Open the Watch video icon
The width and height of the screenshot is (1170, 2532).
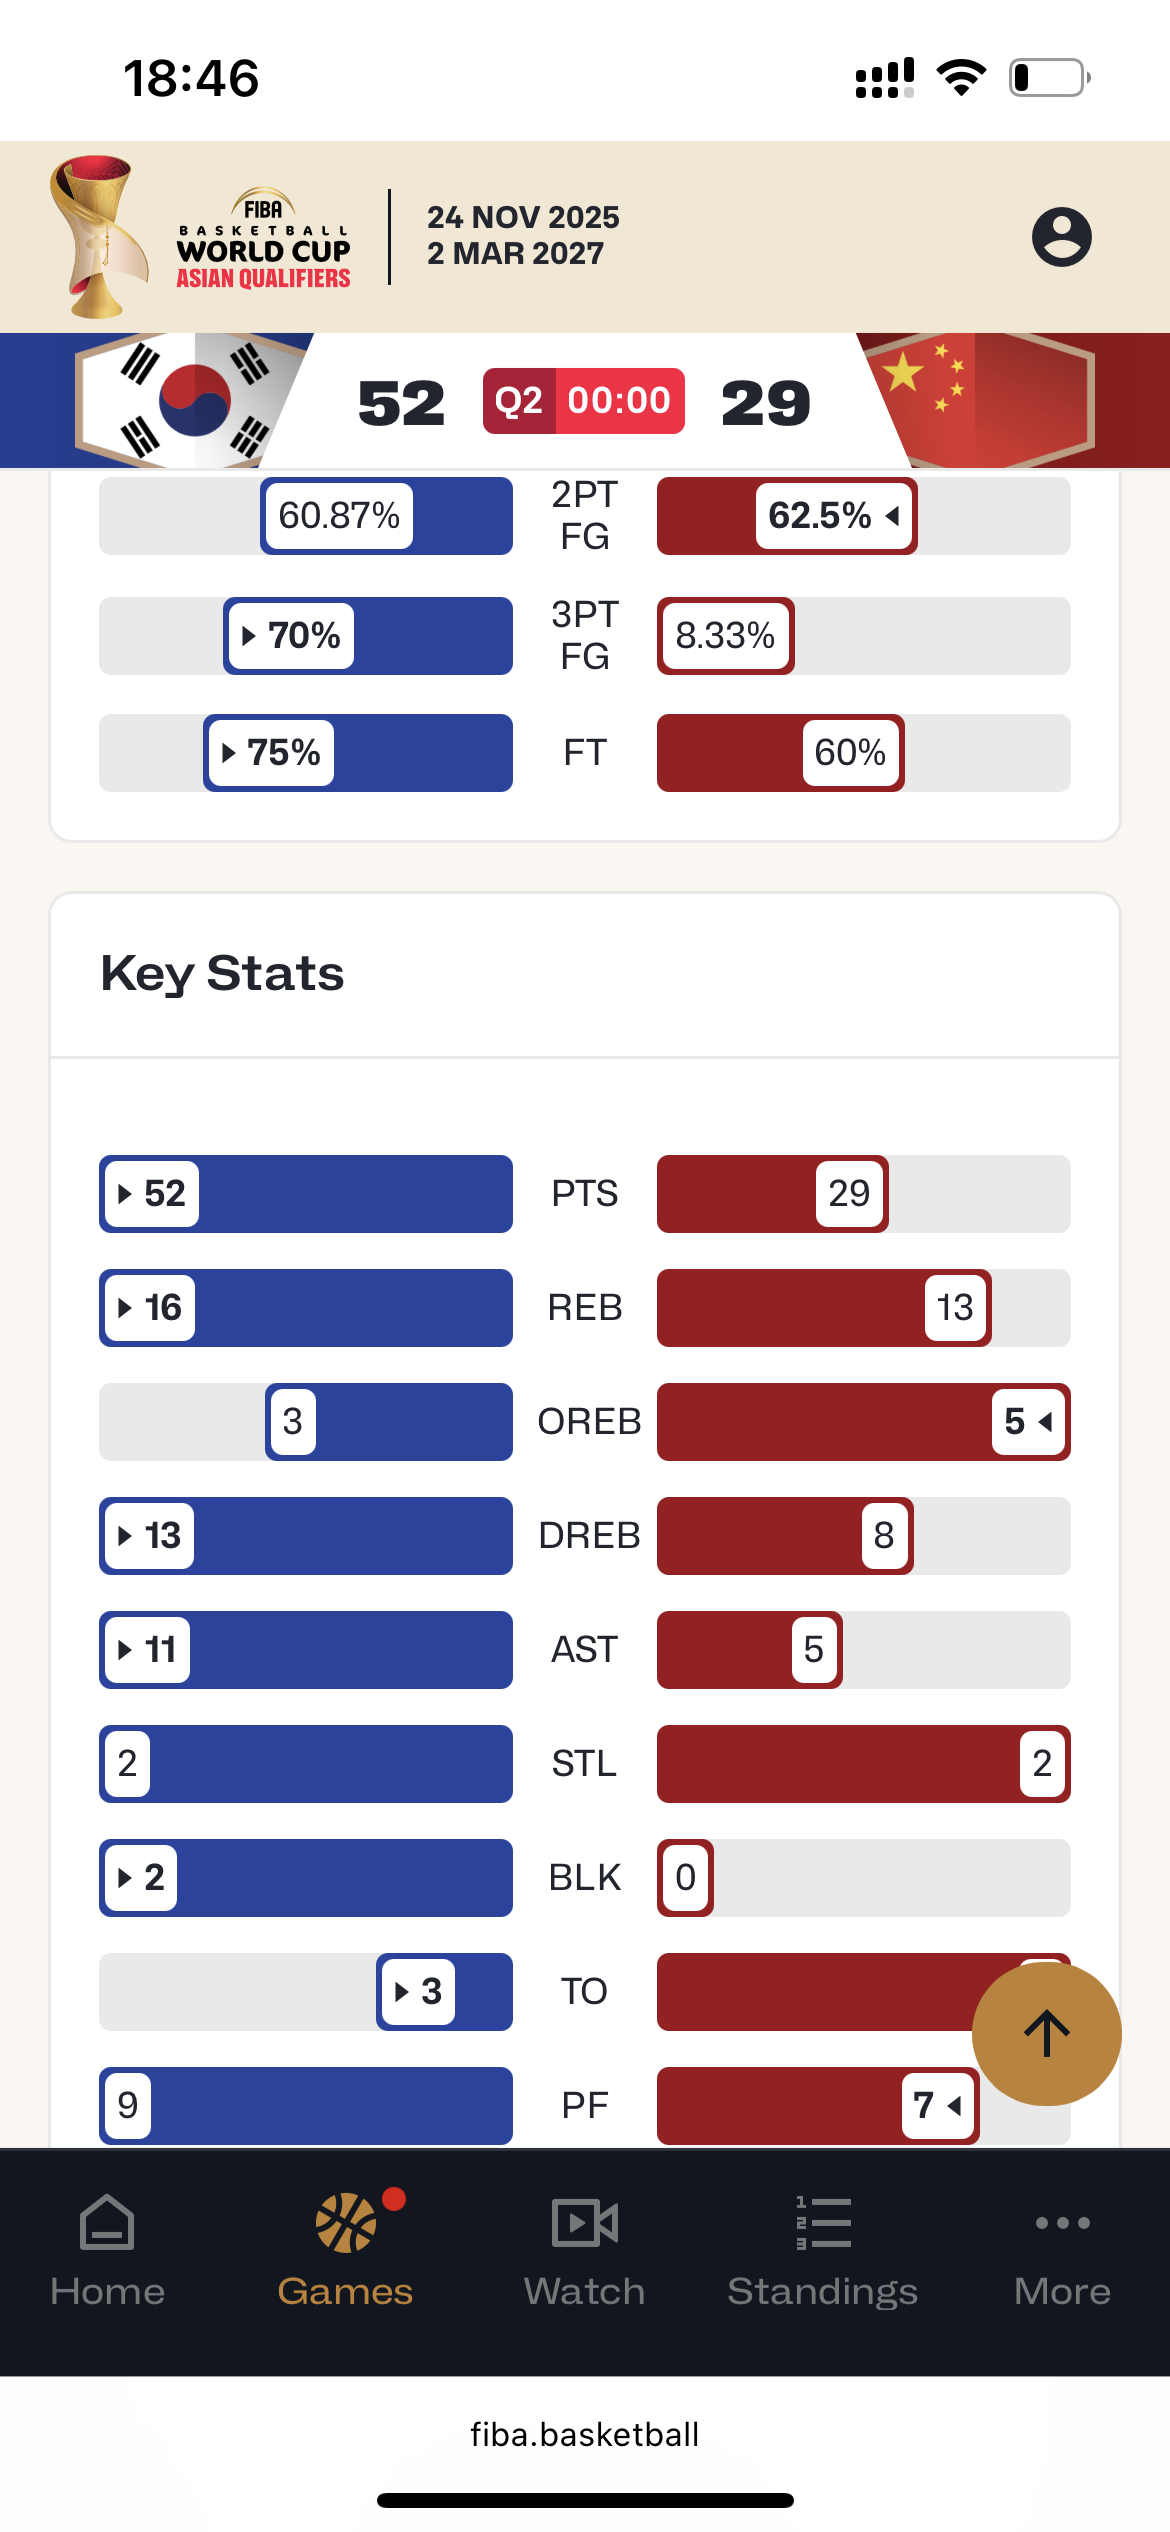click(585, 2223)
